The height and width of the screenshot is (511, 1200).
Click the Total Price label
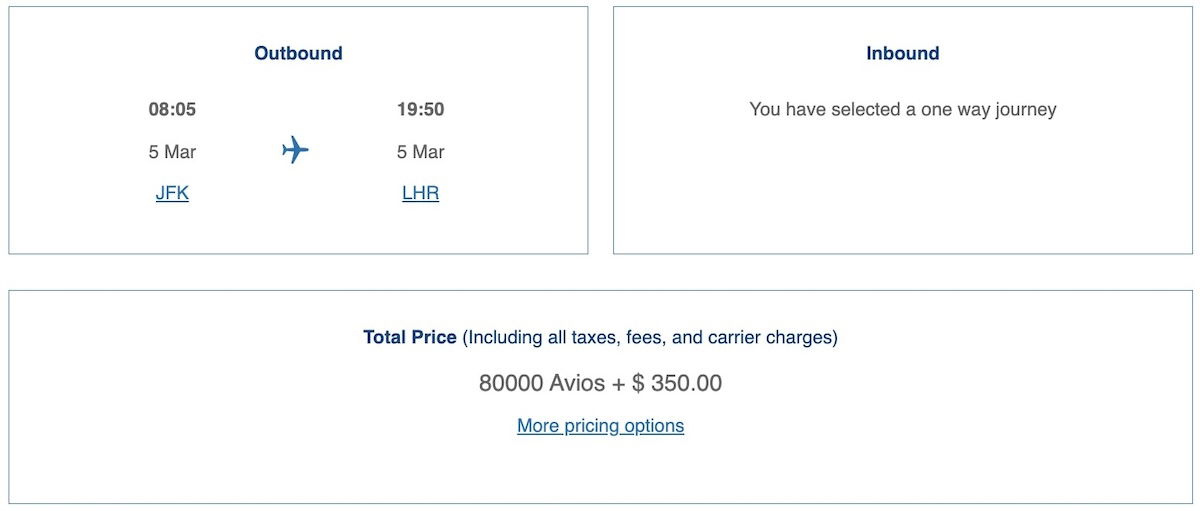coord(410,338)
